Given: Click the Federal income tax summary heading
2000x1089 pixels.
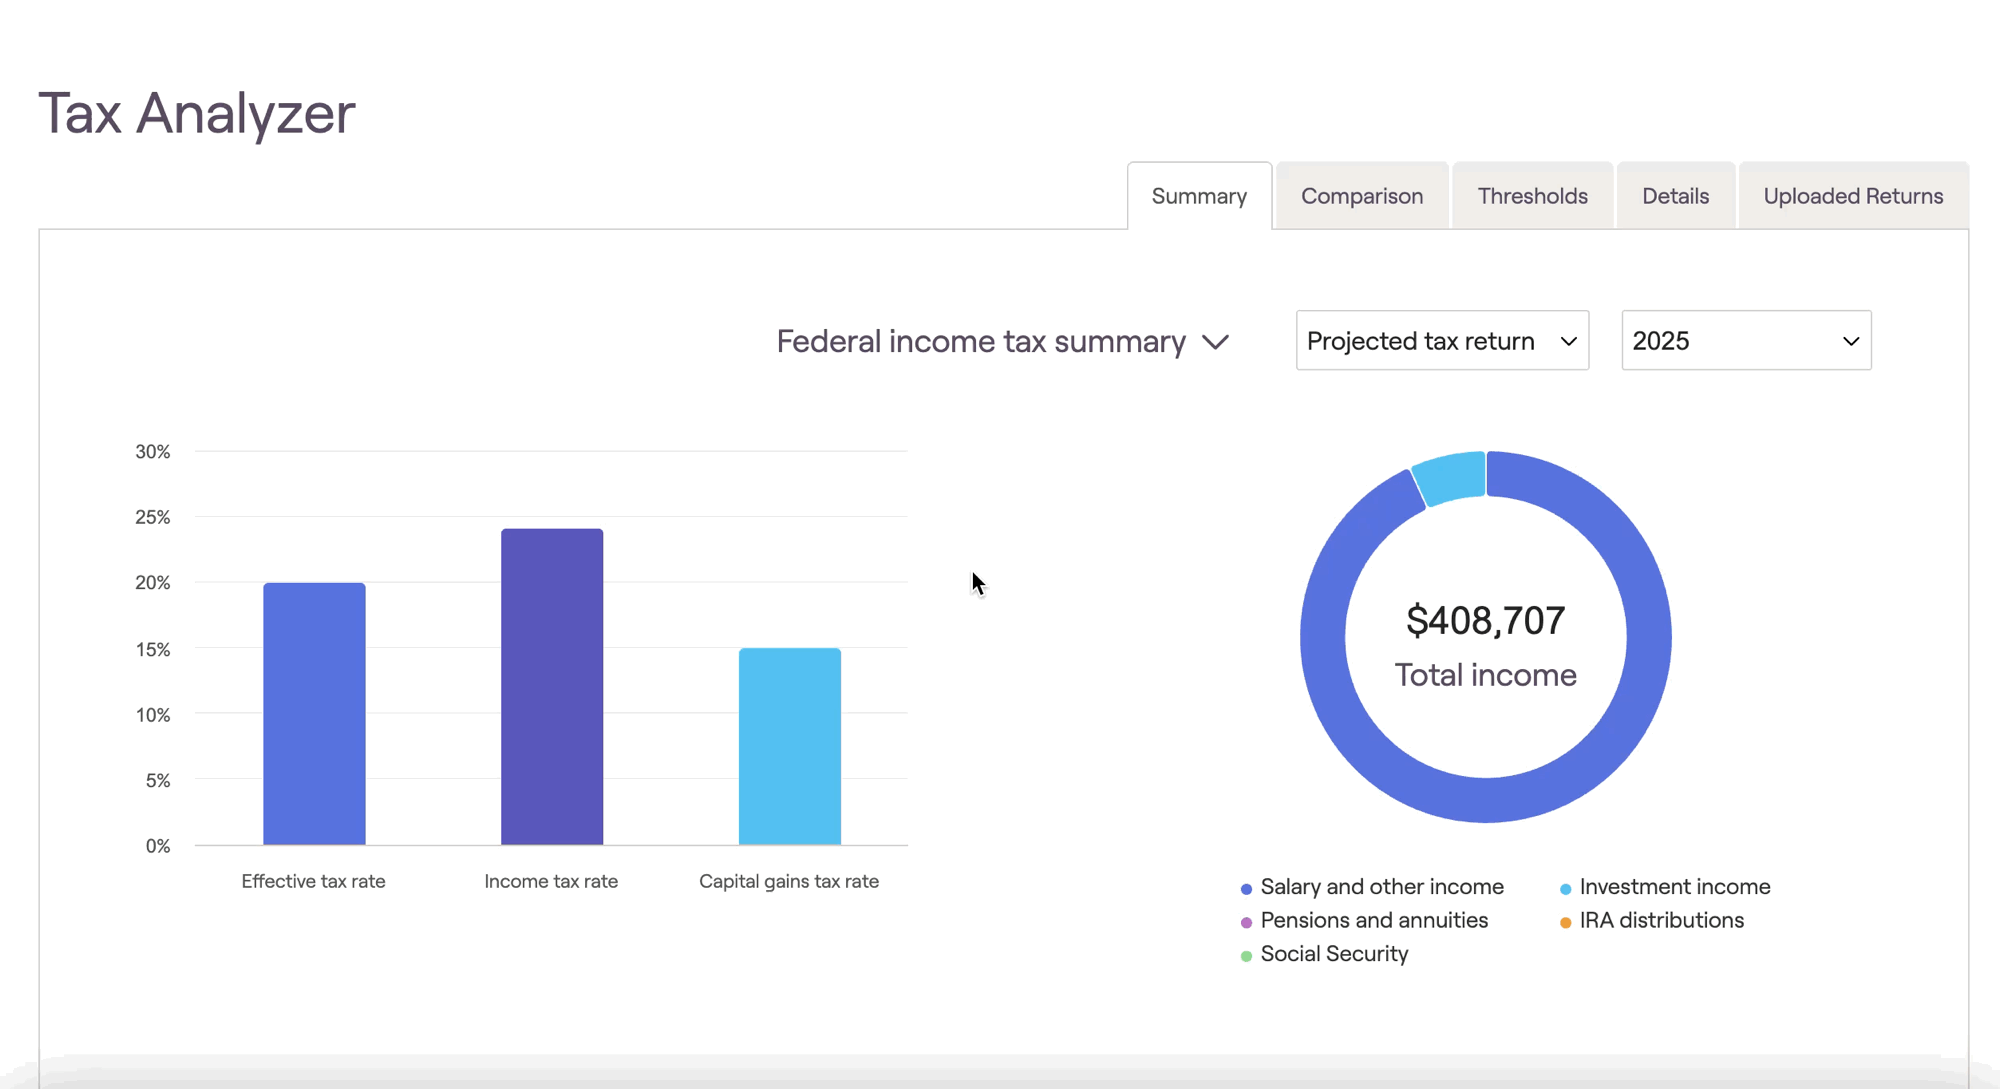Looking at the screenshot, I should click(x=981, y=342).
